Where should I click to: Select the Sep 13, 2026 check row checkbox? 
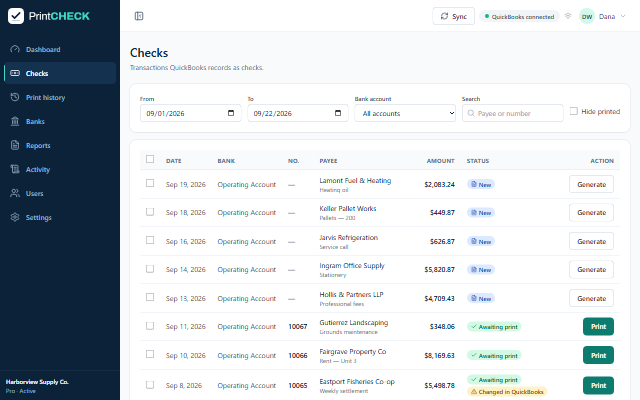[x=150, y=297]
